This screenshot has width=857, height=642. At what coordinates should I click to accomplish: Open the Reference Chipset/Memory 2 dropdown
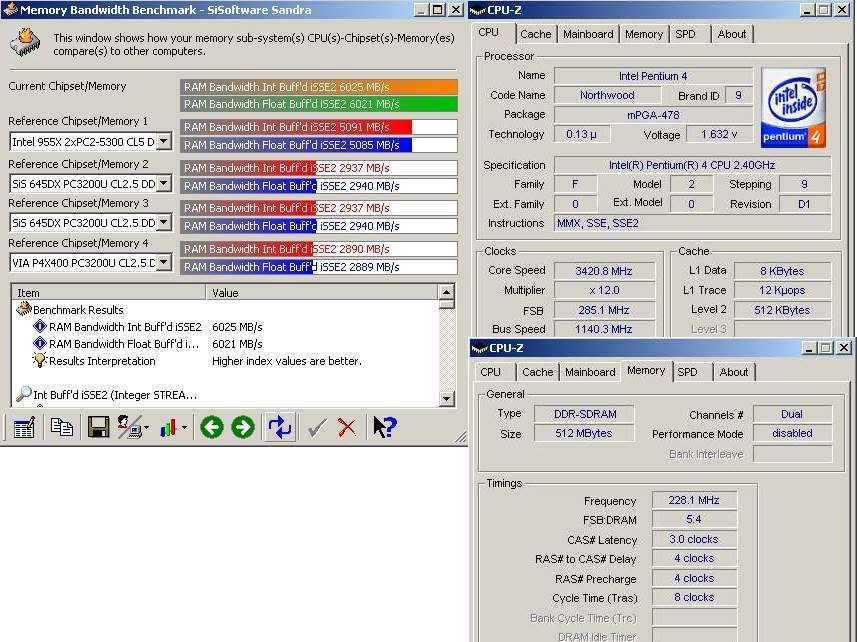(x=164, y=184)
